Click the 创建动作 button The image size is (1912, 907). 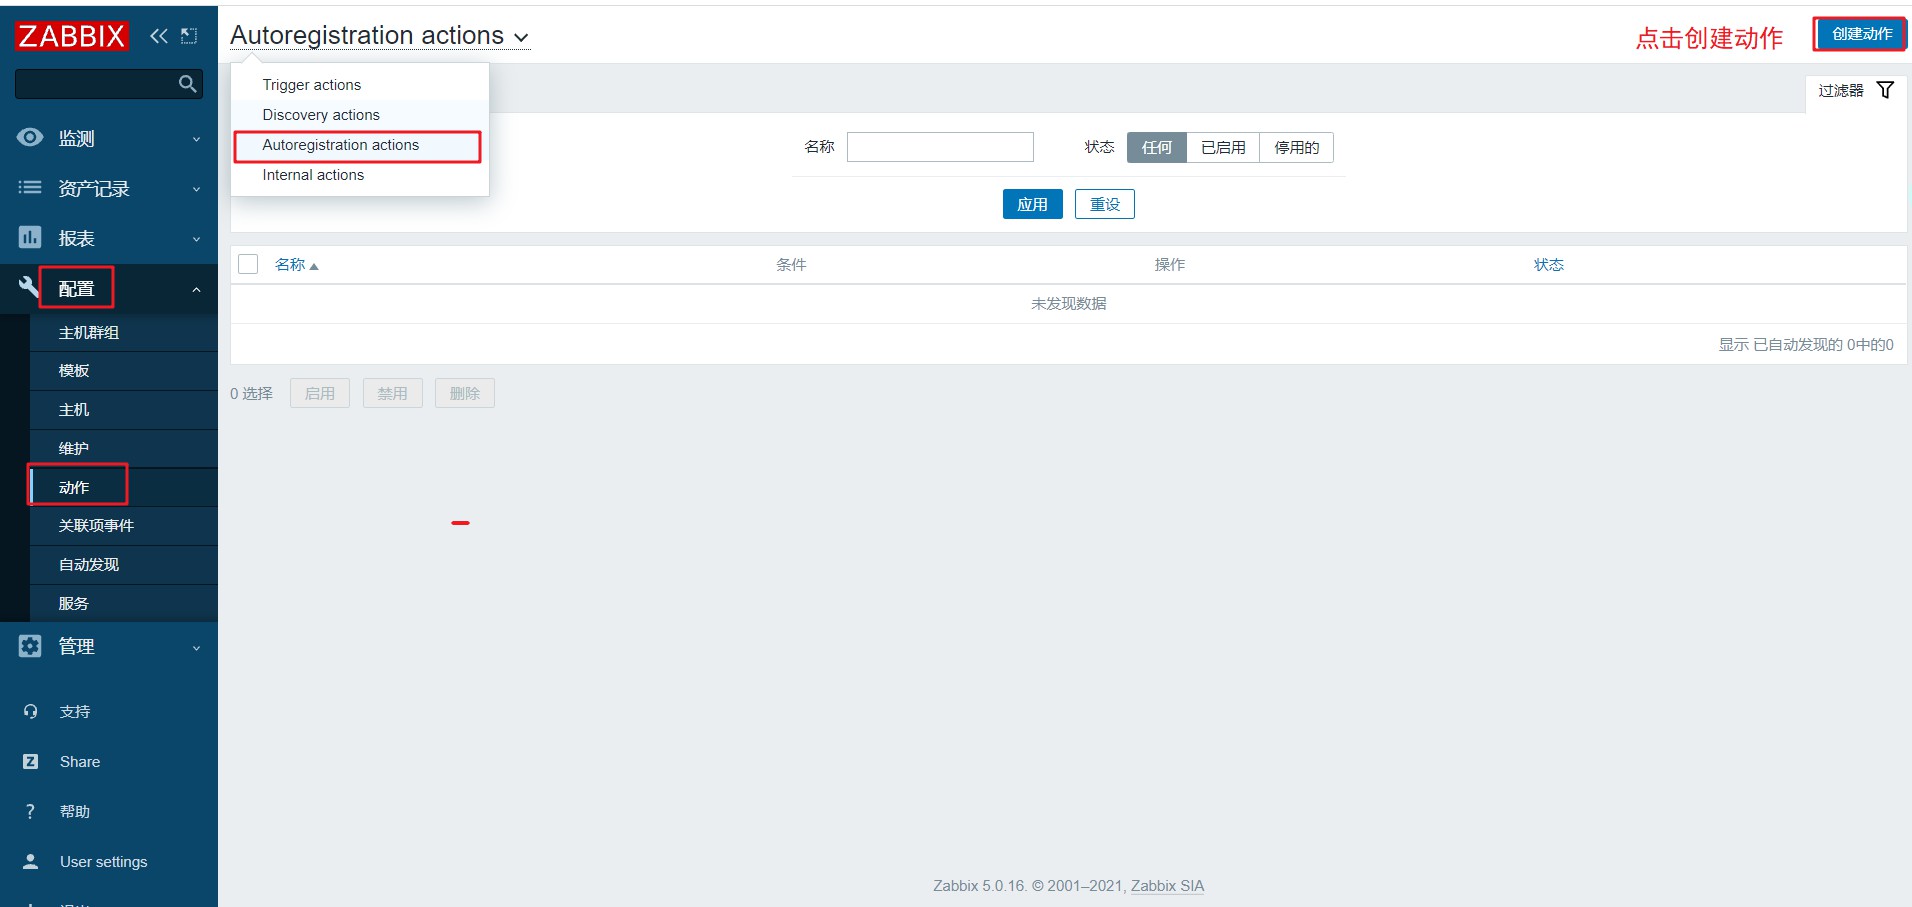click(1861, 34)
